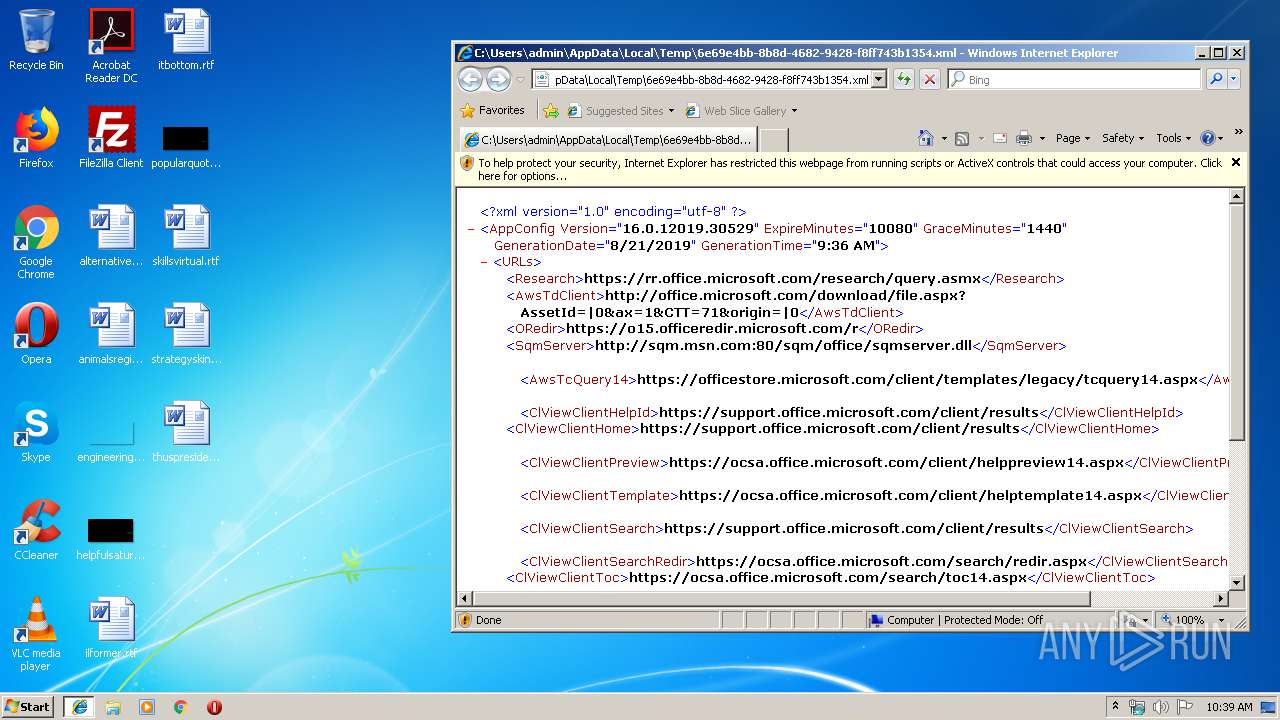This screenshot has width=1280, height=720.
Task: Stop loading the page
Action: tap(930, 79)
